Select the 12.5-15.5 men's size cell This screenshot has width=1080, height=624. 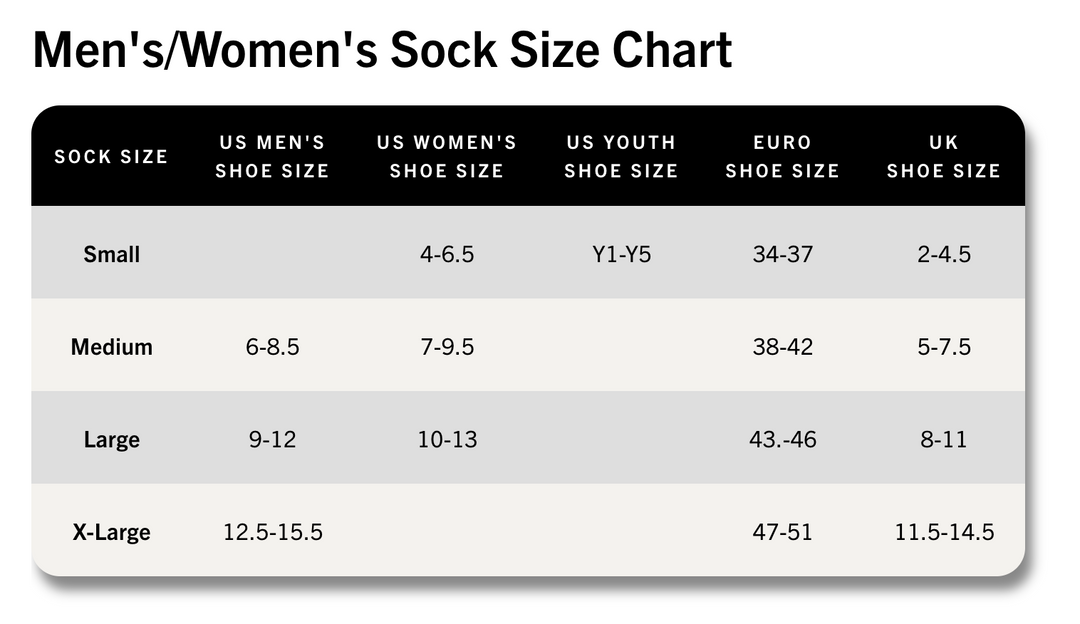tap(272, 532)
